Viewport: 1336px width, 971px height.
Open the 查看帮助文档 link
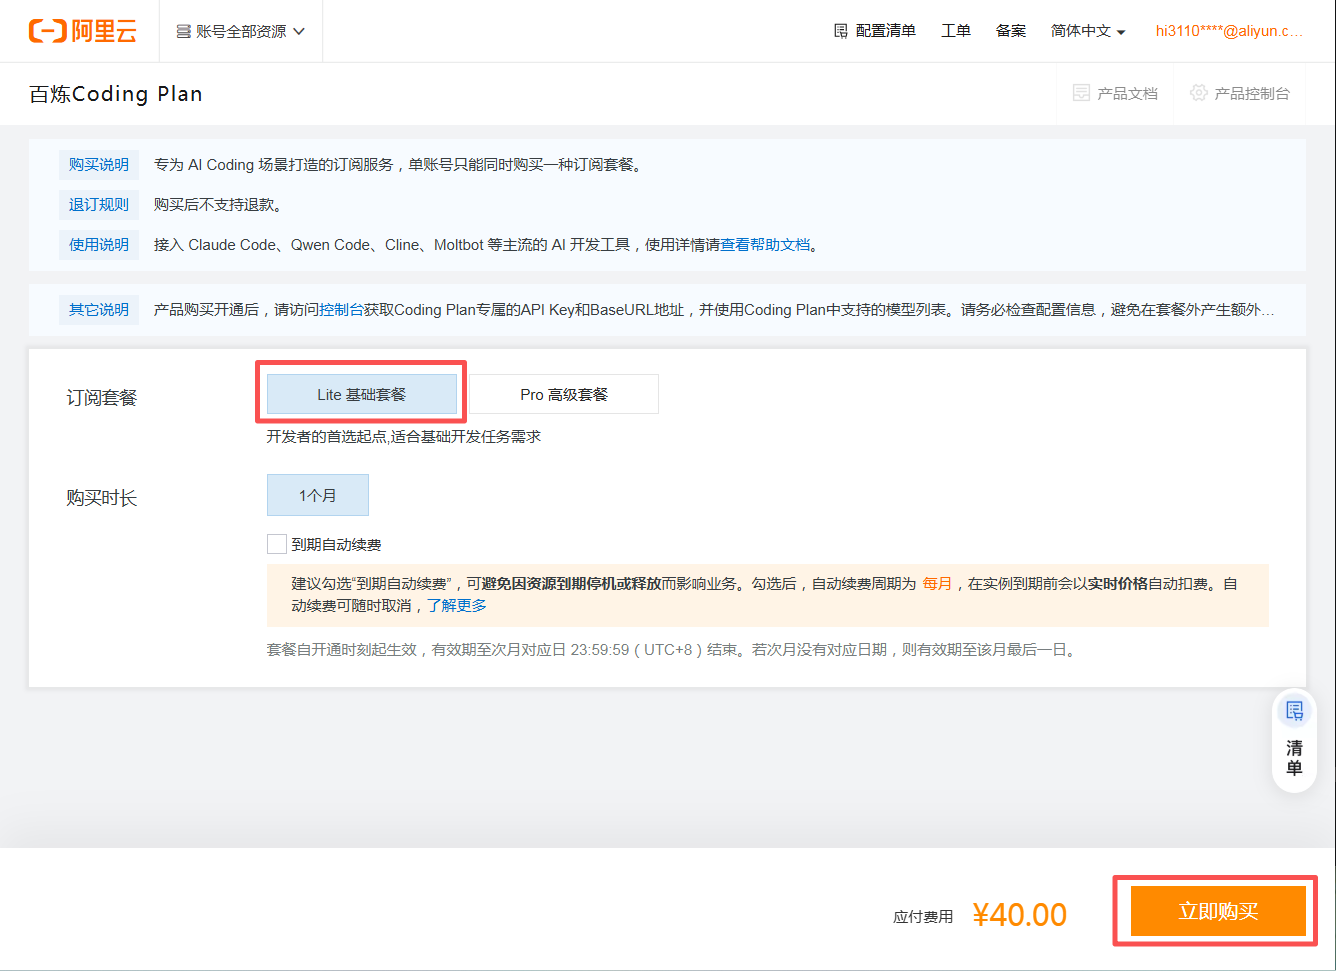coord(765,245)
